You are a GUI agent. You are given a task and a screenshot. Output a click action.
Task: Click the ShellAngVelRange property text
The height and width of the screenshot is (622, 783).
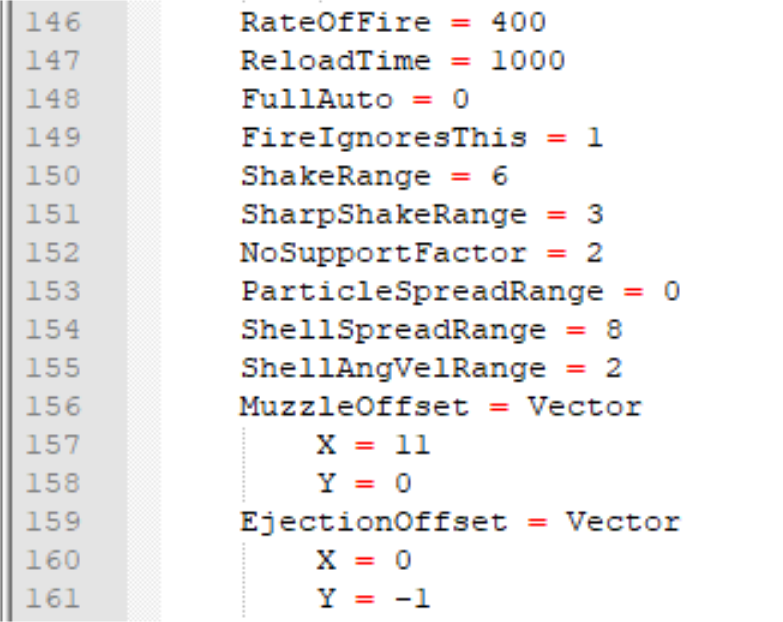[x=393, y=368]
